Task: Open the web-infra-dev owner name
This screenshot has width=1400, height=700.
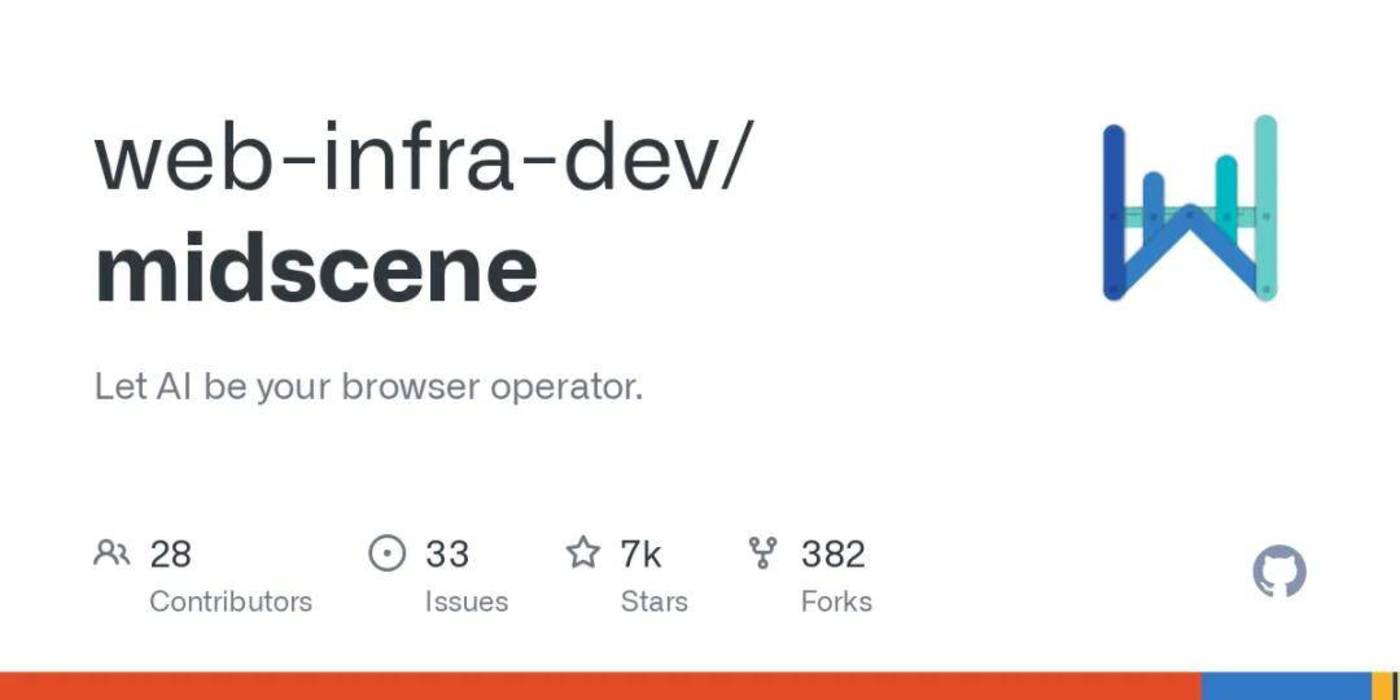Action: click(x=418, y=158)
